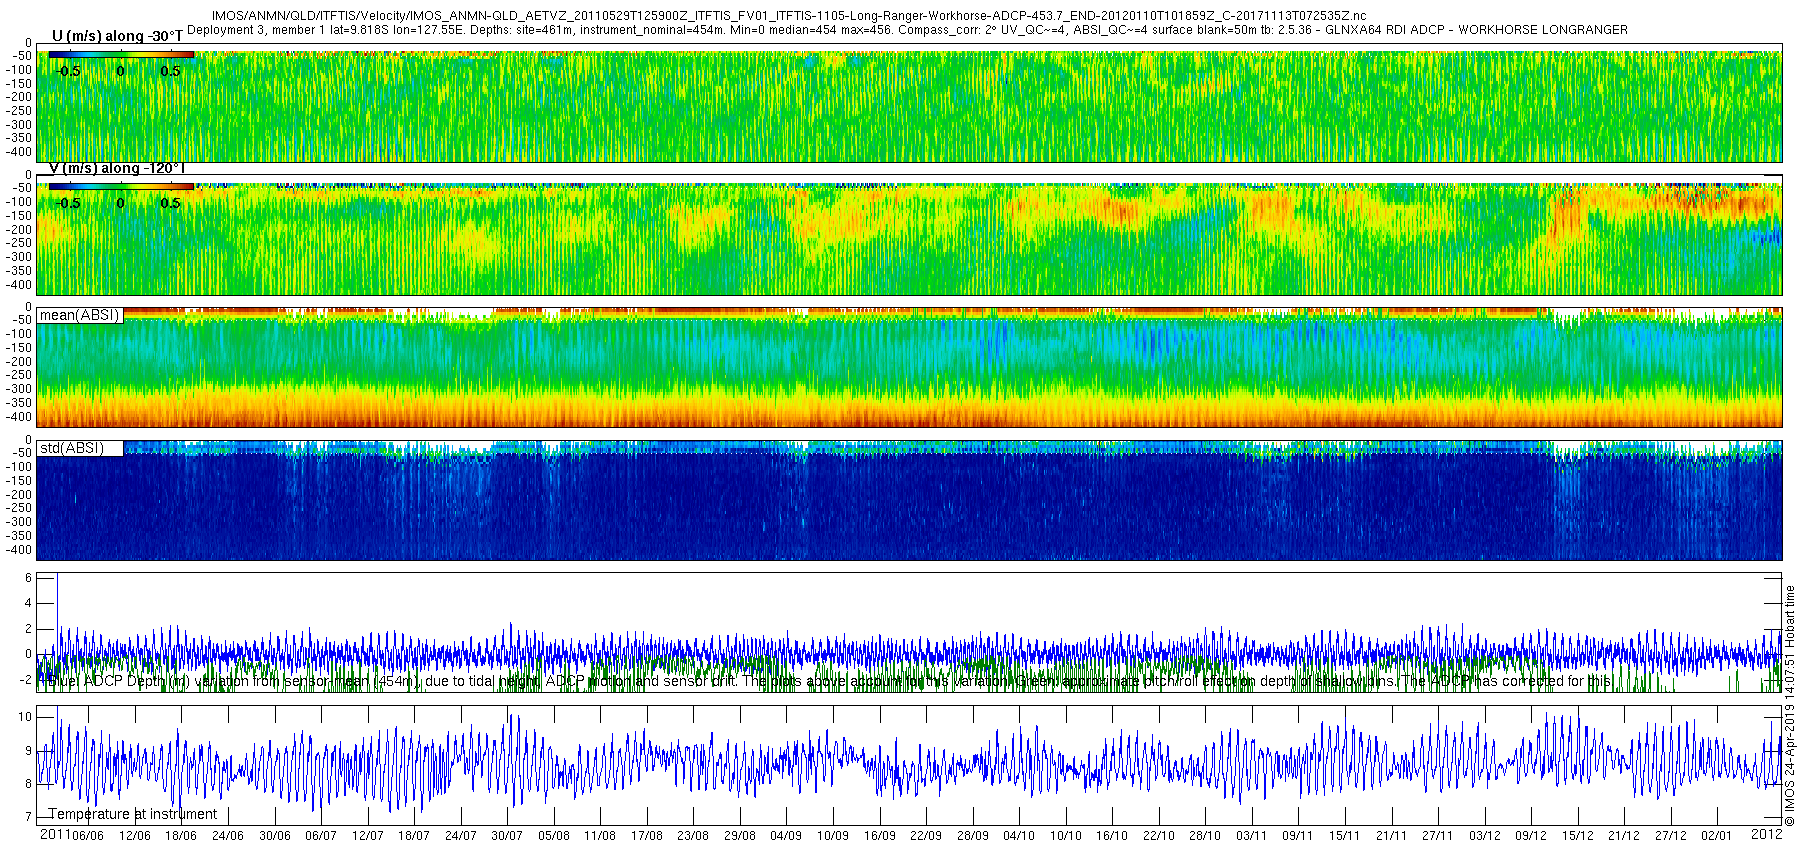
Task: Click the std ABSI heatmap panel
Action: pos(909,500)
